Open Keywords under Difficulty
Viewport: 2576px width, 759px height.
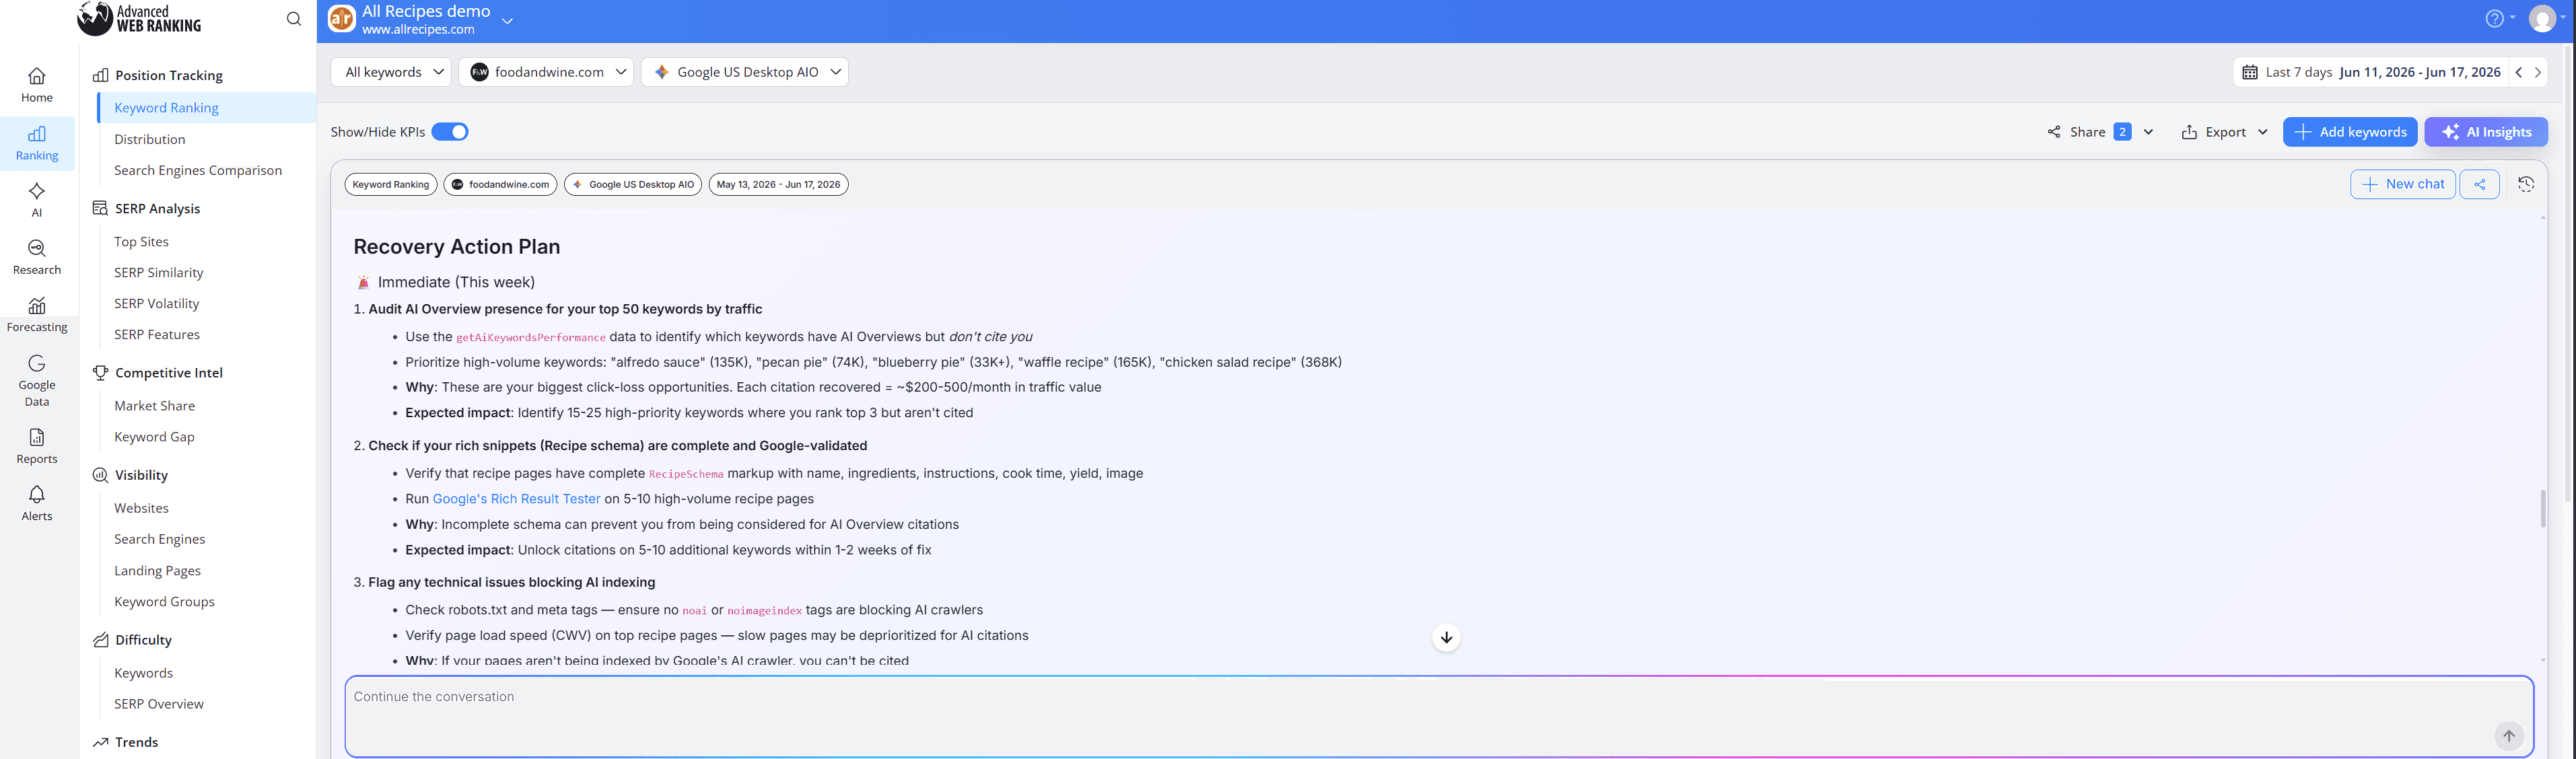point(143,673)
